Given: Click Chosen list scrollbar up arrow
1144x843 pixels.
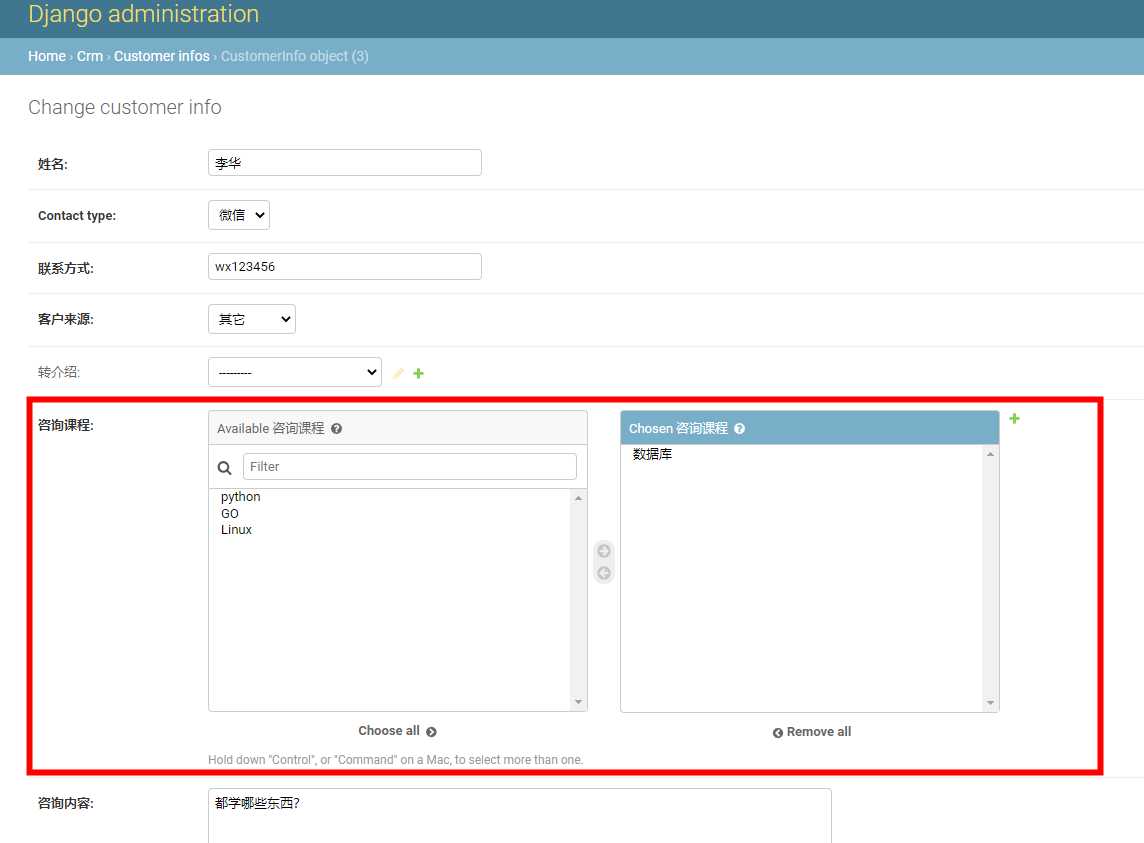Looking at the screenshot, I should point(990,454).
